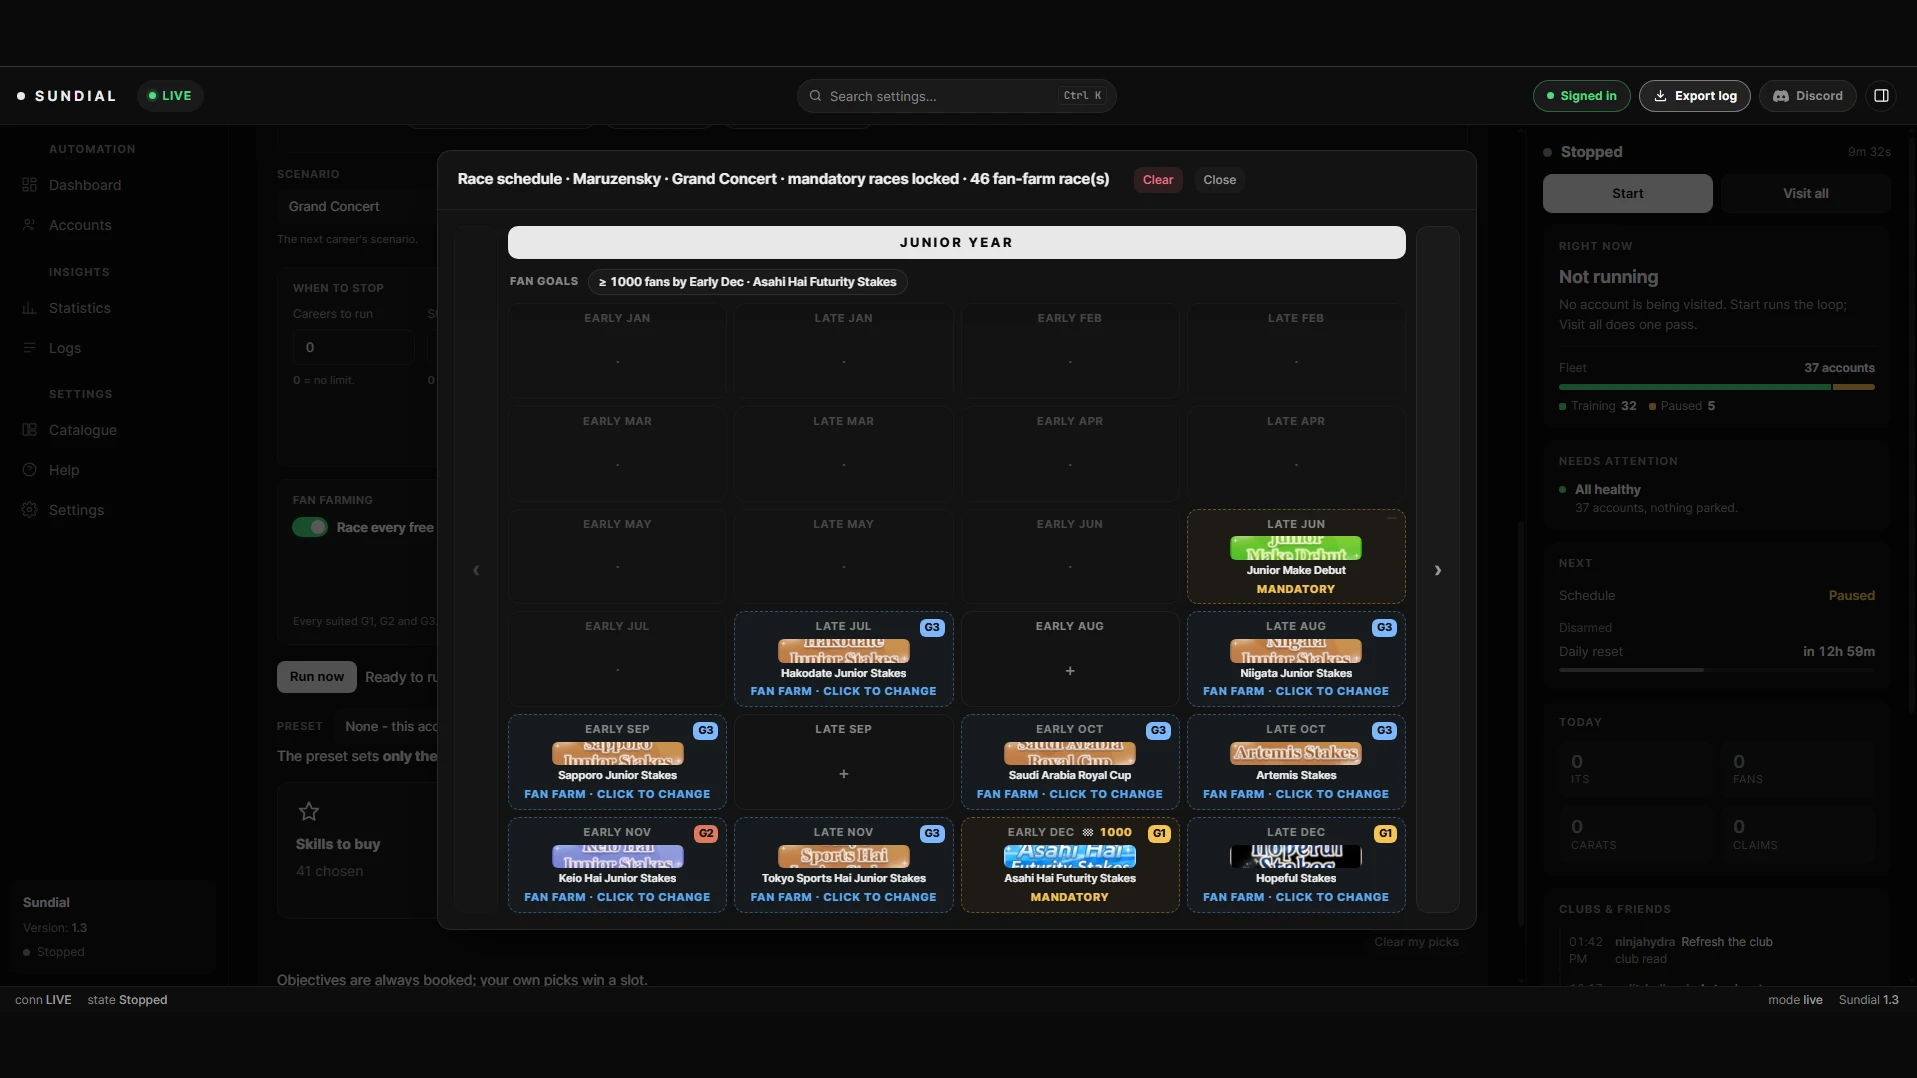The image size is (1917, 1078).
Task: Select the Accounts sidebar icon
Action: [x=29, y=225]
